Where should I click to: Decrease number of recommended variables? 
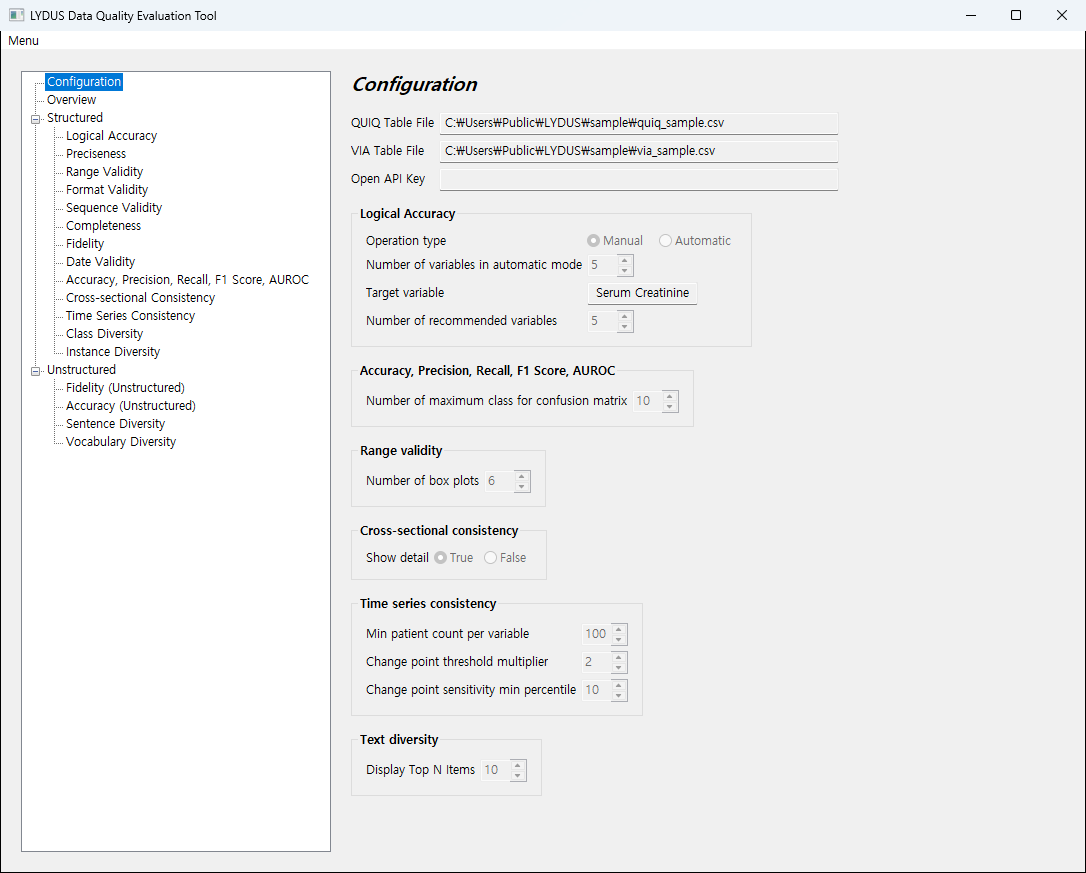point(625,327)
